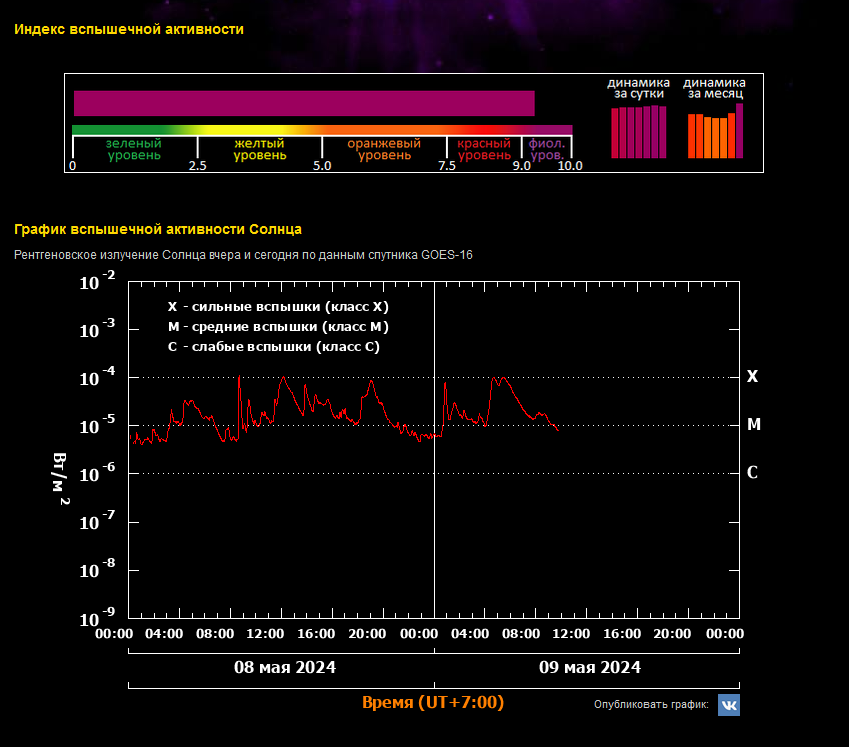Screen dimensions: 849x747
Task: Click 'Опубликовать график:' label
Action: [651, 704]
